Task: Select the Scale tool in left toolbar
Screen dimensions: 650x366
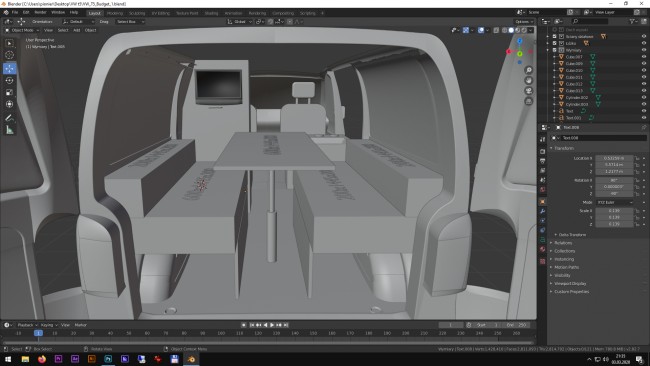Action: point(10,92)
